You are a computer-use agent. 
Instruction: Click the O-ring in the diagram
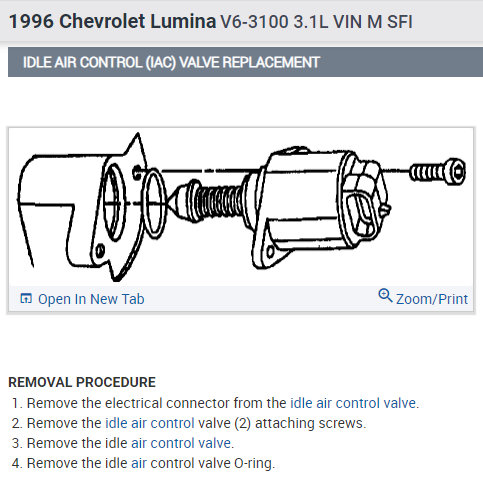tap(154, 203)
